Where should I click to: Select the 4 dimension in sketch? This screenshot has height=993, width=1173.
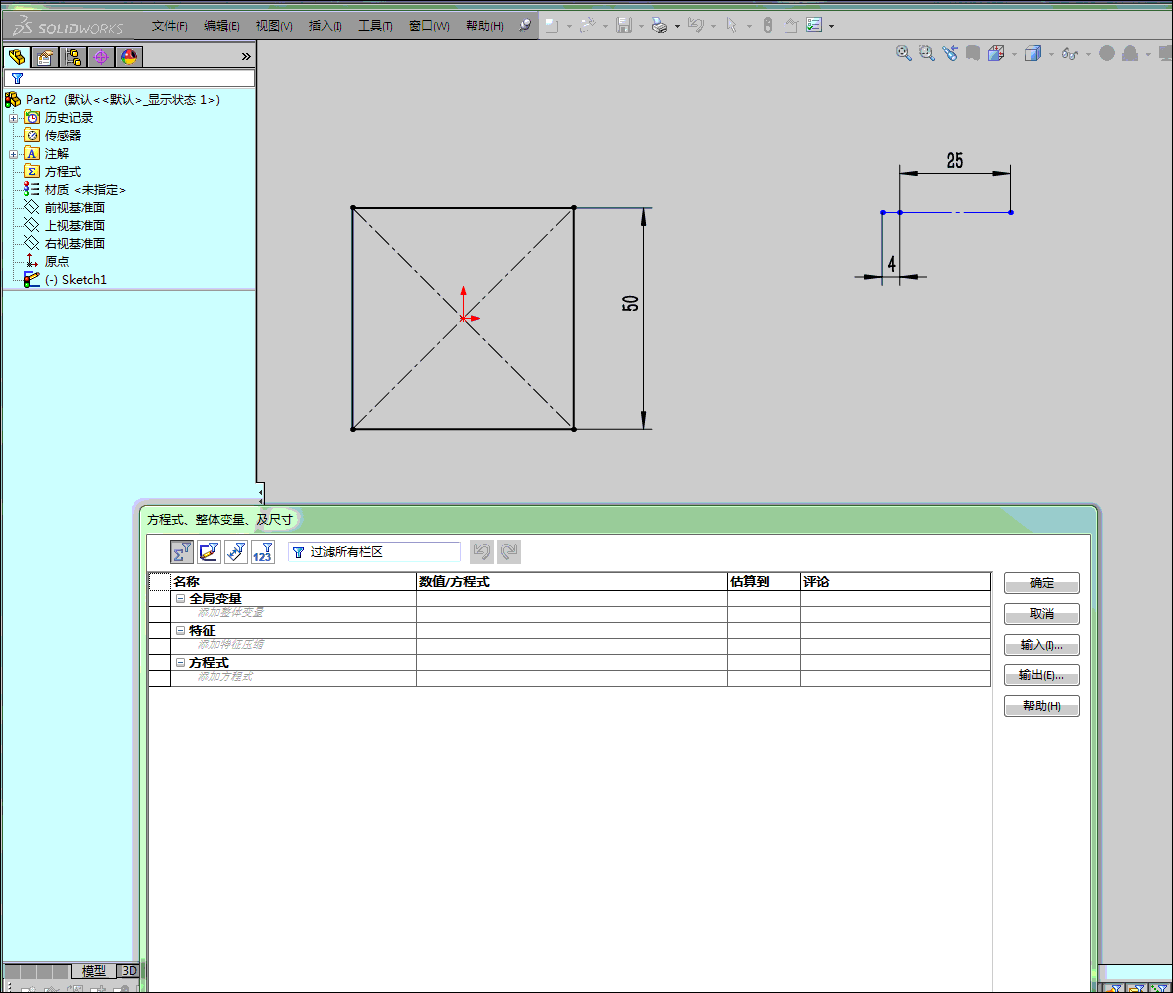[x=891, y=264]
